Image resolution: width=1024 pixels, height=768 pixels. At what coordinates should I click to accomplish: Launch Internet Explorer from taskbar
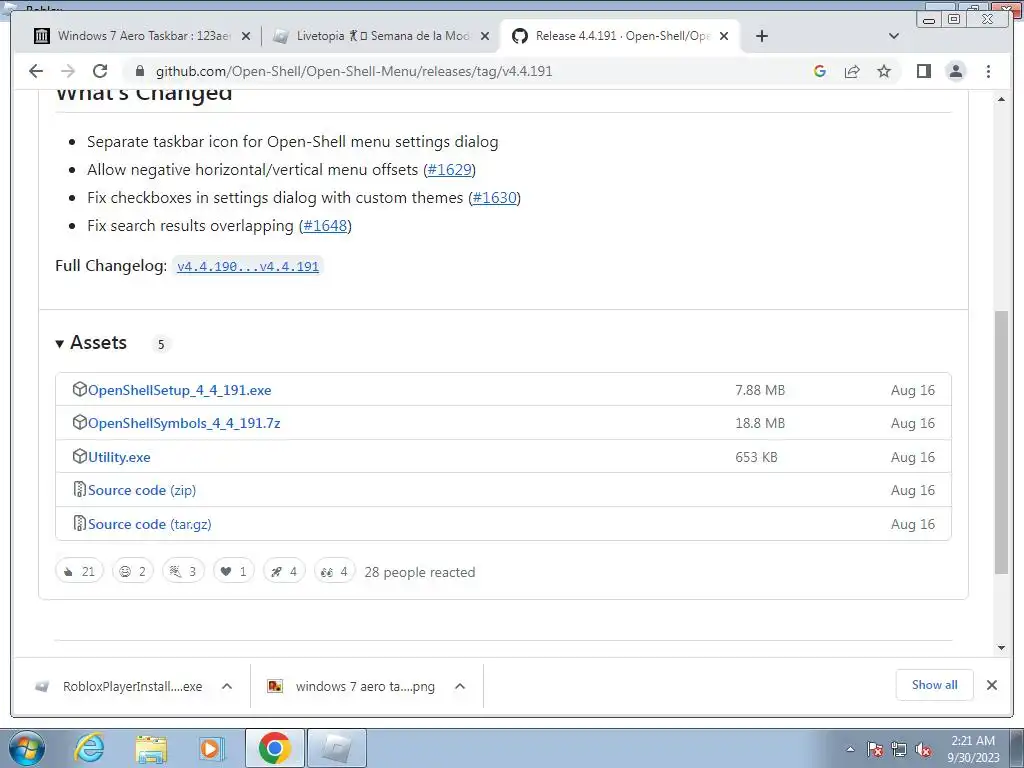tap(89, 748)
